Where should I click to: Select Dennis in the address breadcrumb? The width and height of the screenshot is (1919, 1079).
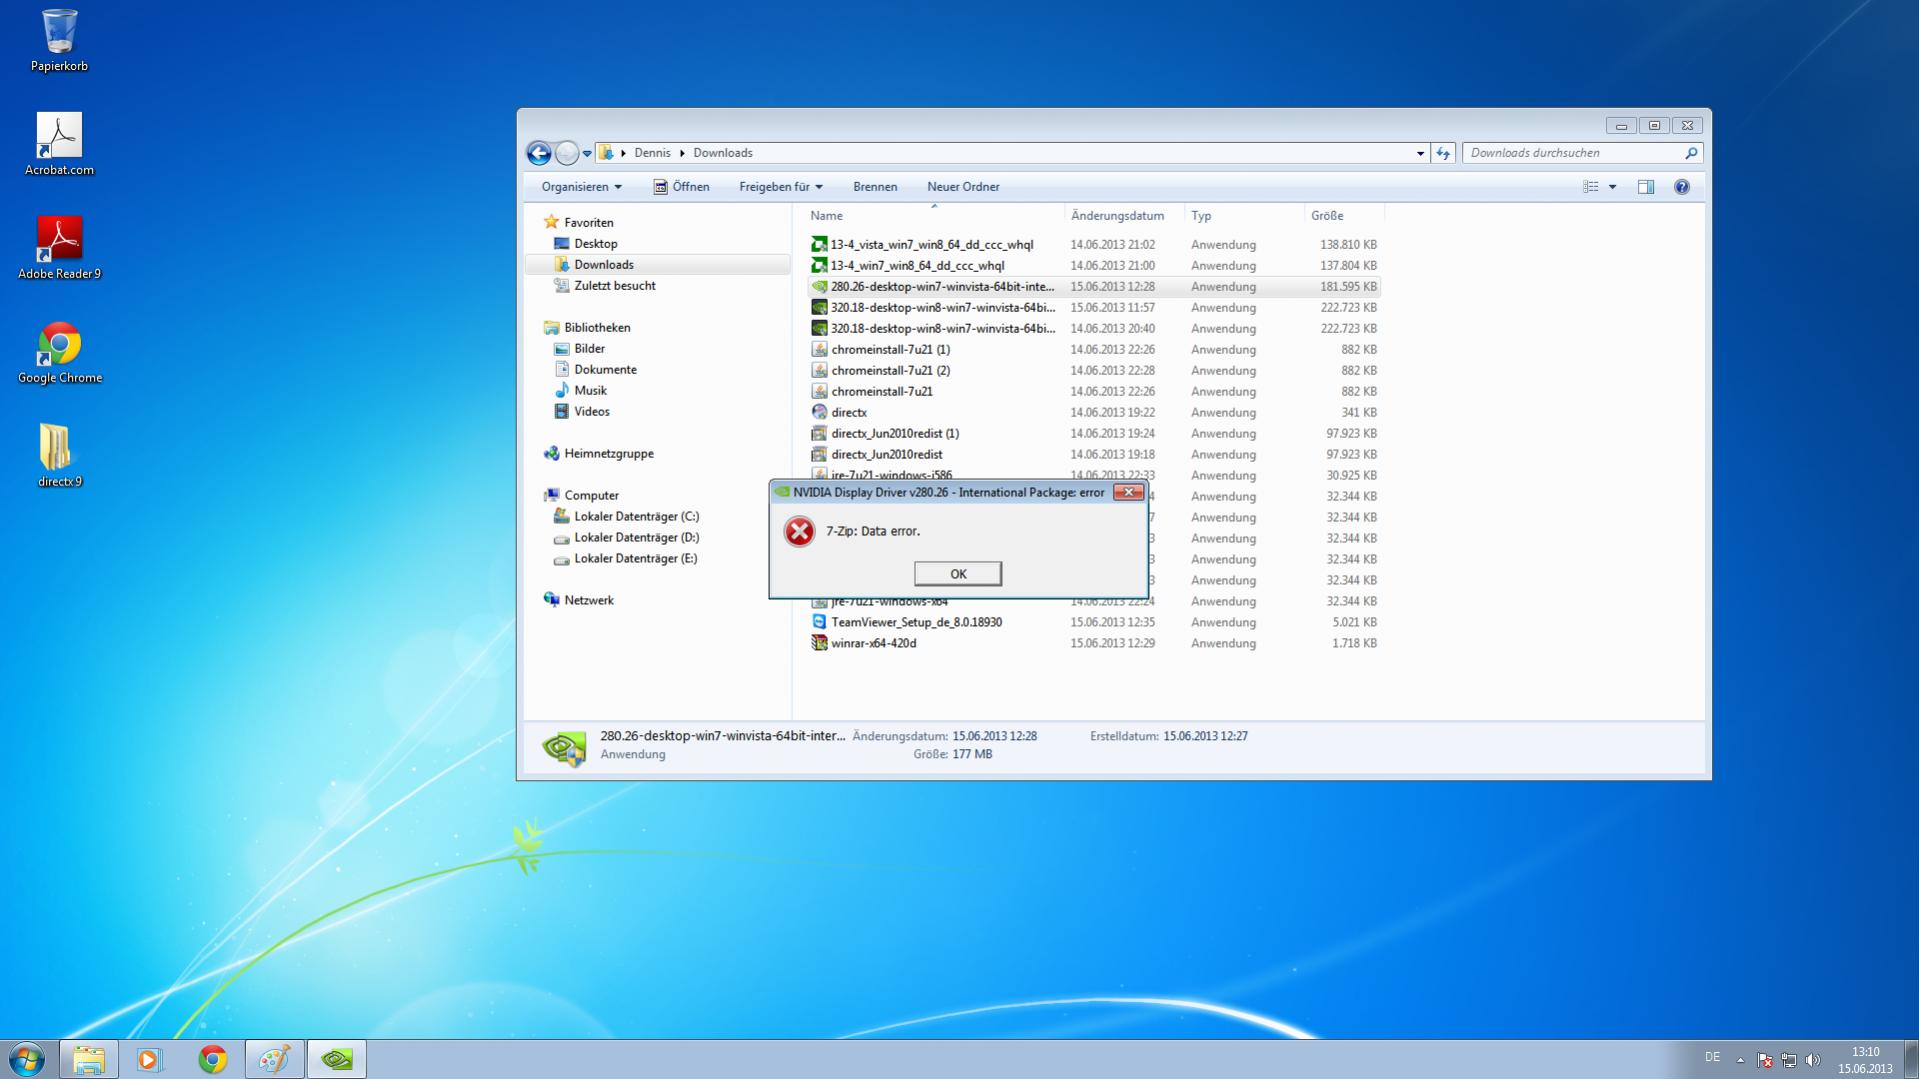[x=652, y=153]
